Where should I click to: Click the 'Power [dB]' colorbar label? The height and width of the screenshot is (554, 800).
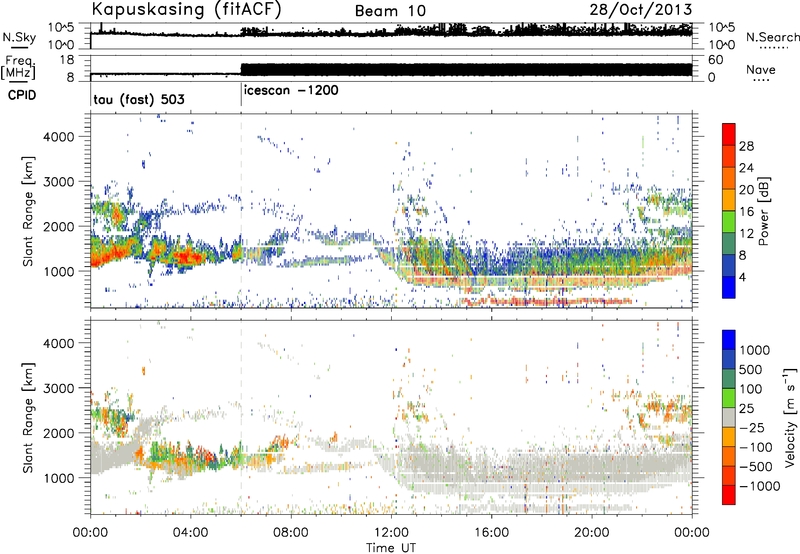(763, 211)
